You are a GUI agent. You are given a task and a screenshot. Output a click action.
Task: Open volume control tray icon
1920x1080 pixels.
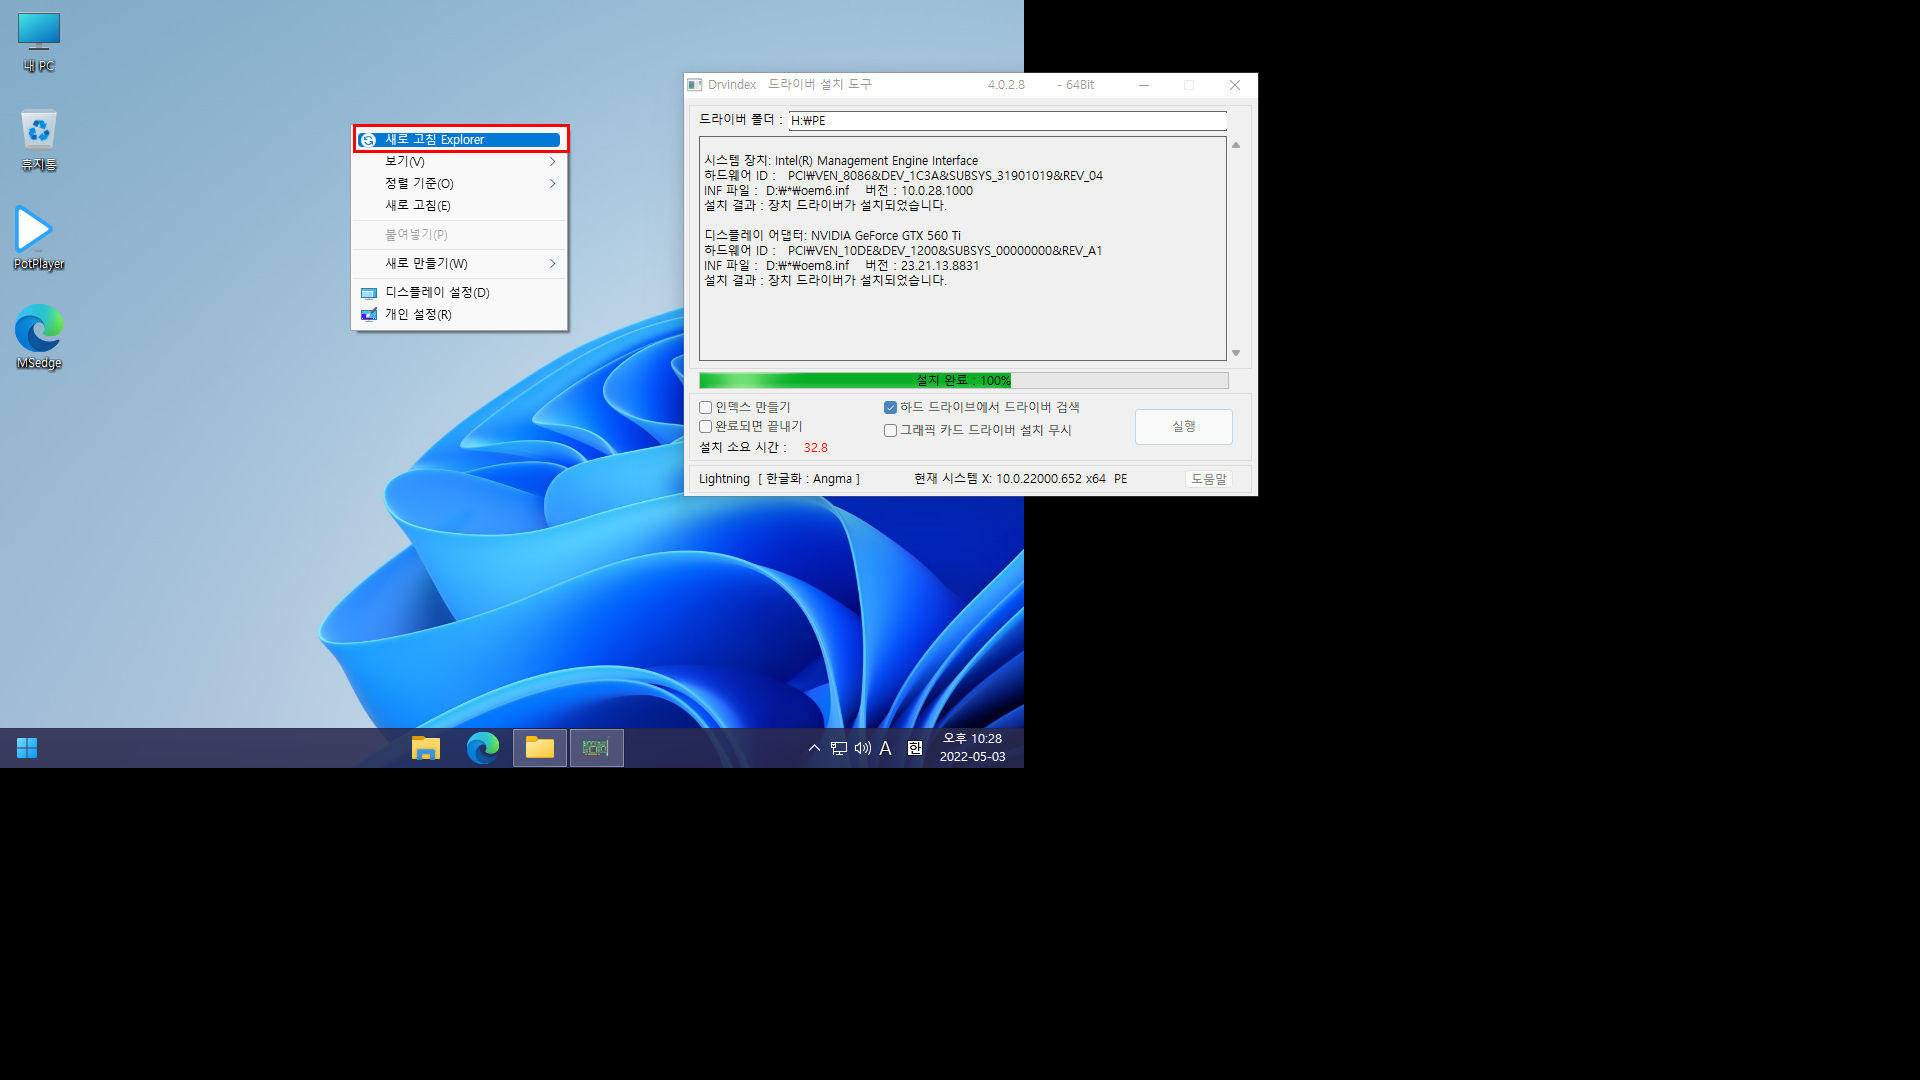[862, 748]
